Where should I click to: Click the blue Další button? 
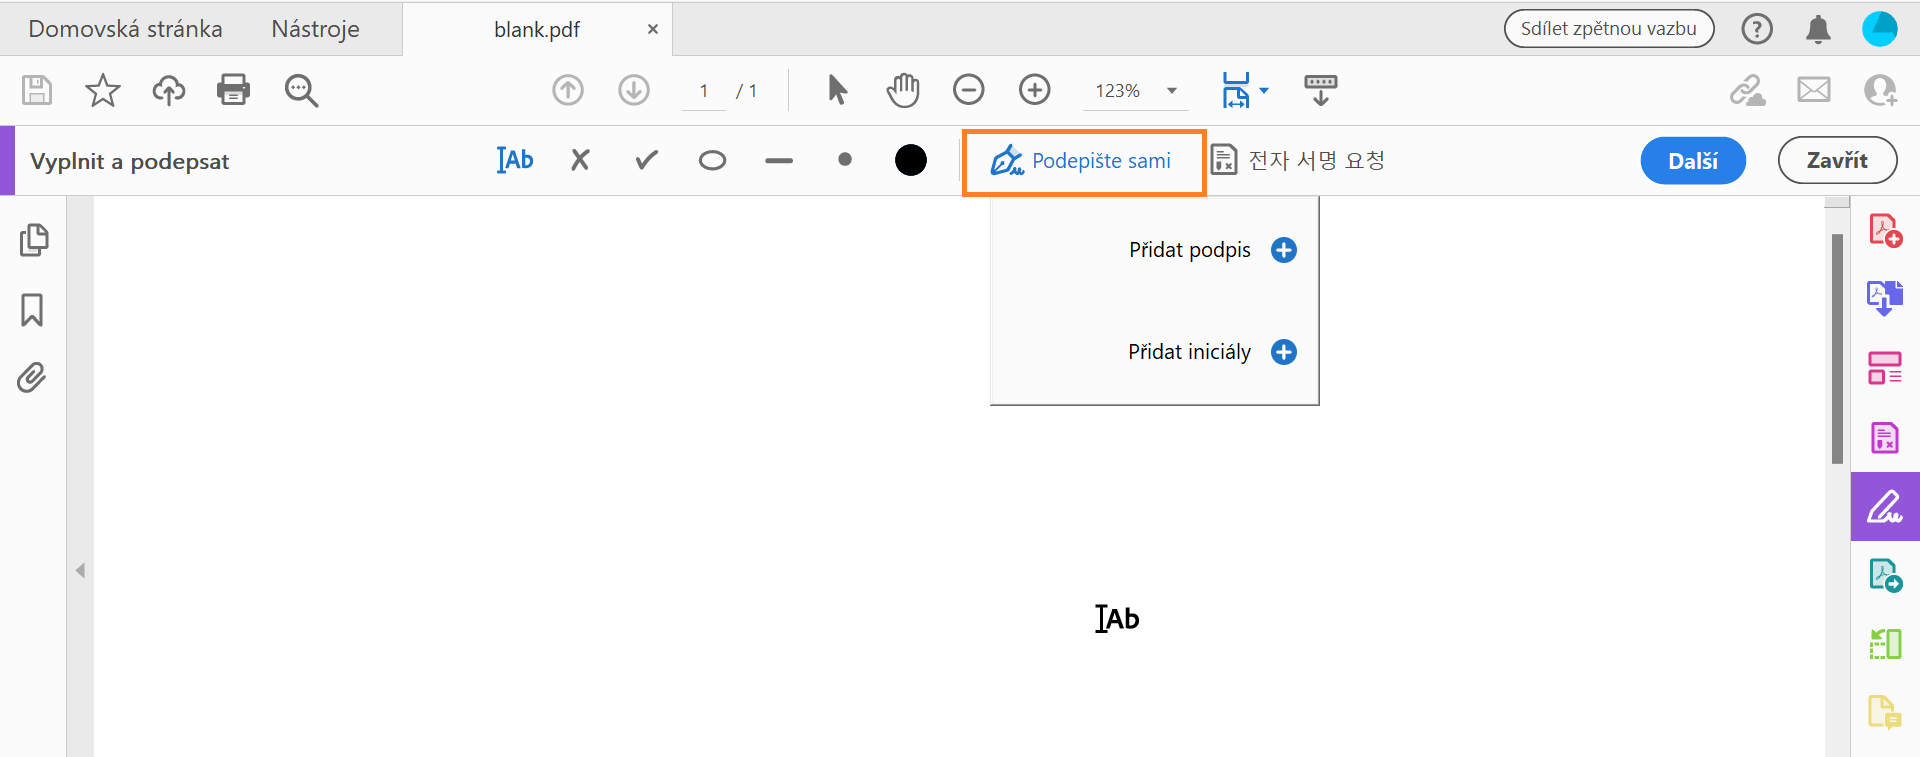pos(1693,161)
